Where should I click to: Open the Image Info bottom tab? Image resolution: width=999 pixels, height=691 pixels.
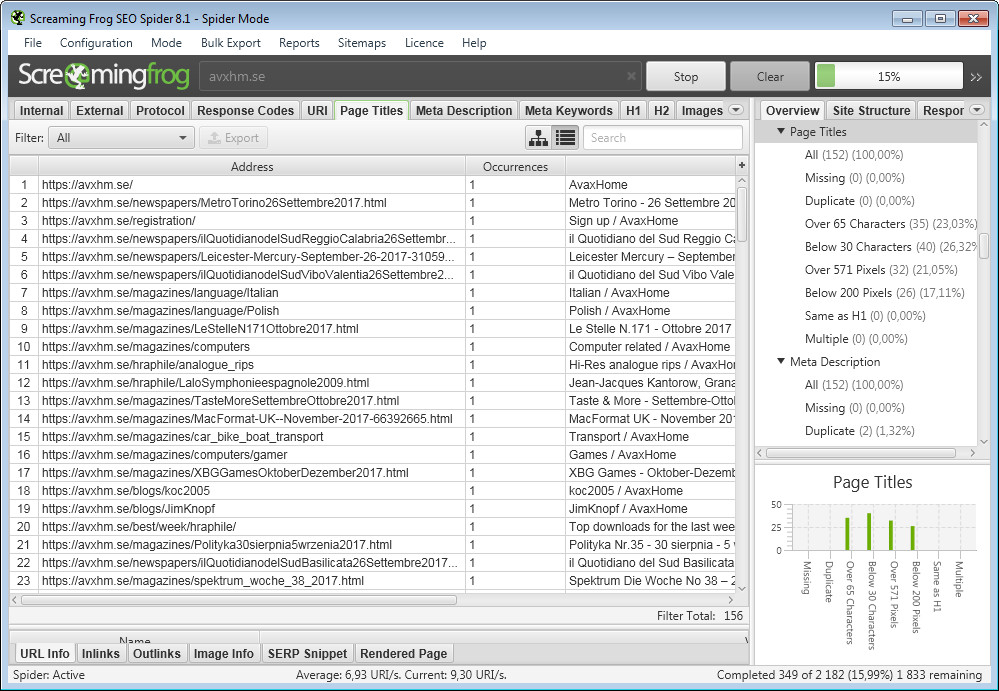coord(223,653)
